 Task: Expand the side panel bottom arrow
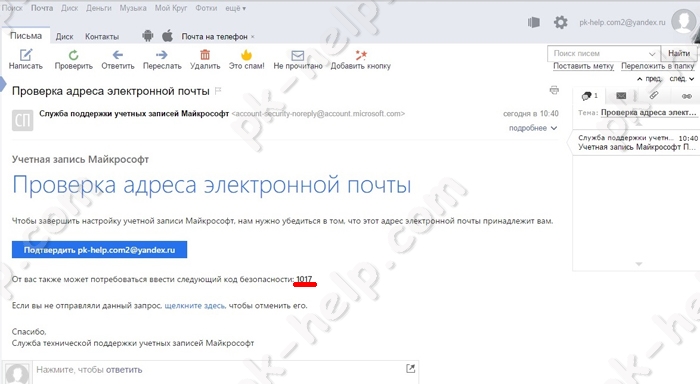point(639,264)
